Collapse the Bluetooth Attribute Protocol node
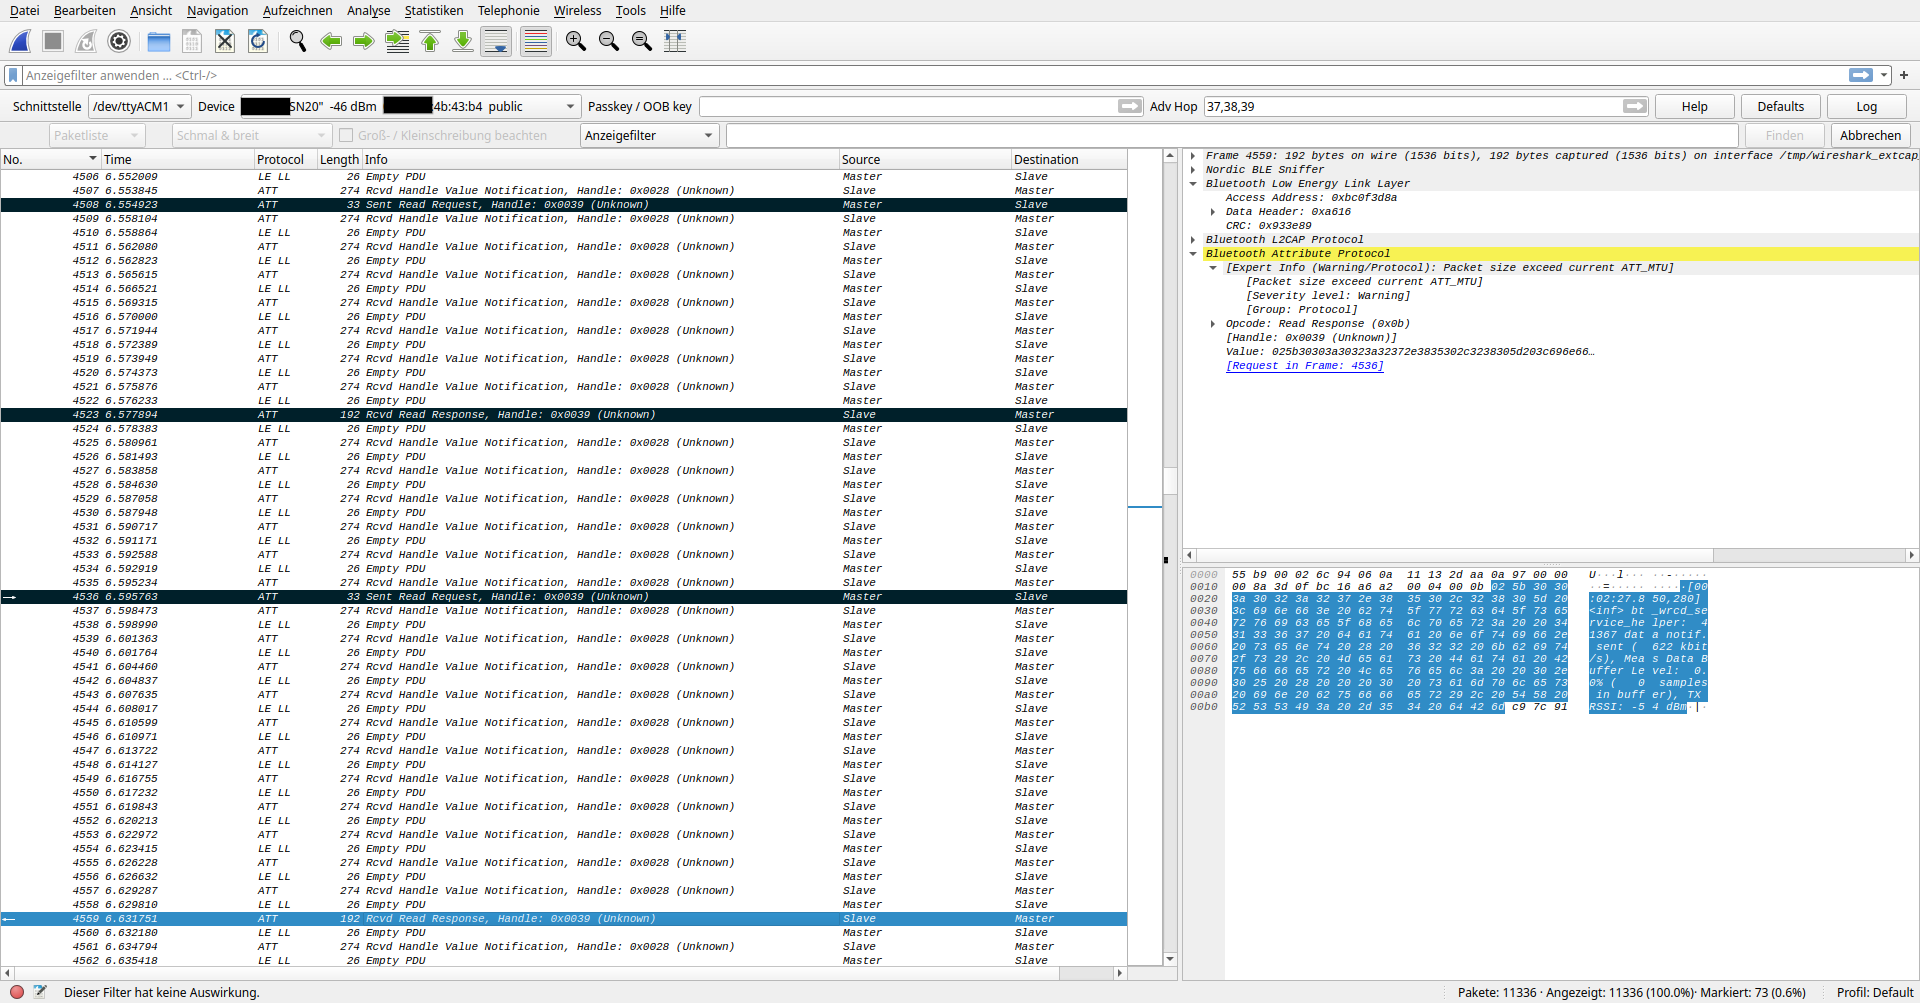This screenshot has width=1920, height=1003. (1192, 253)
